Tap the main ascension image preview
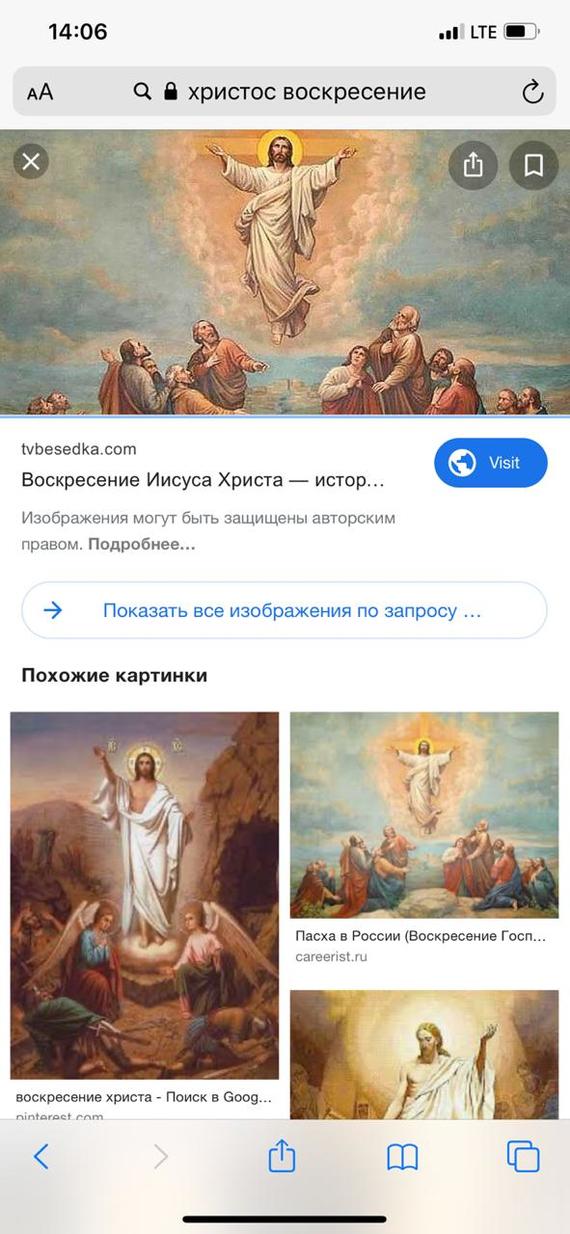This screenshot has width=570, height=1234. point(285,272)
